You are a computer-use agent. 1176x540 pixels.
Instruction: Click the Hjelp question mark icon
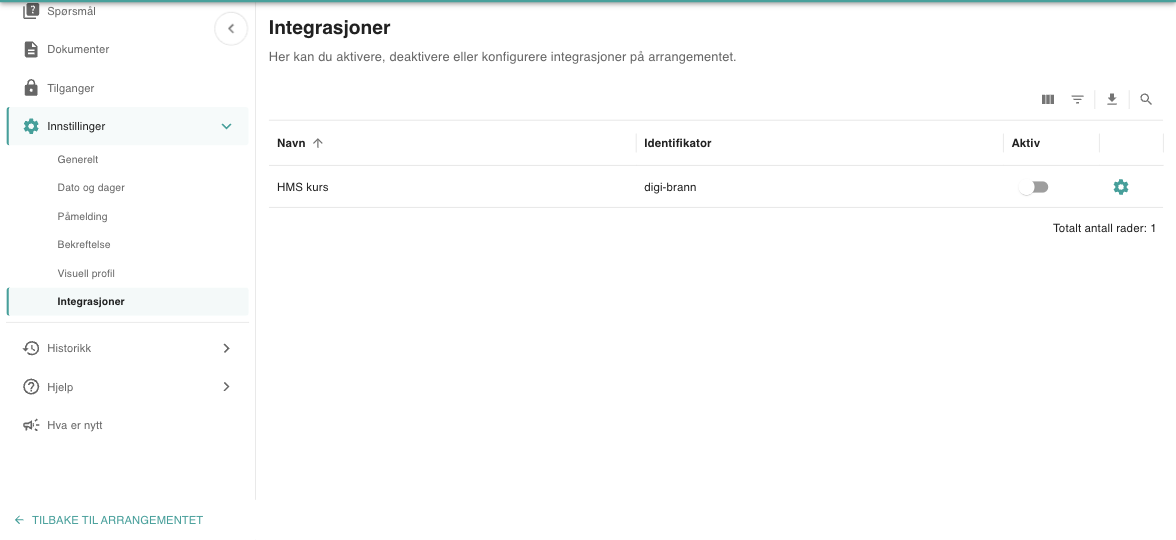pos(31,387)
